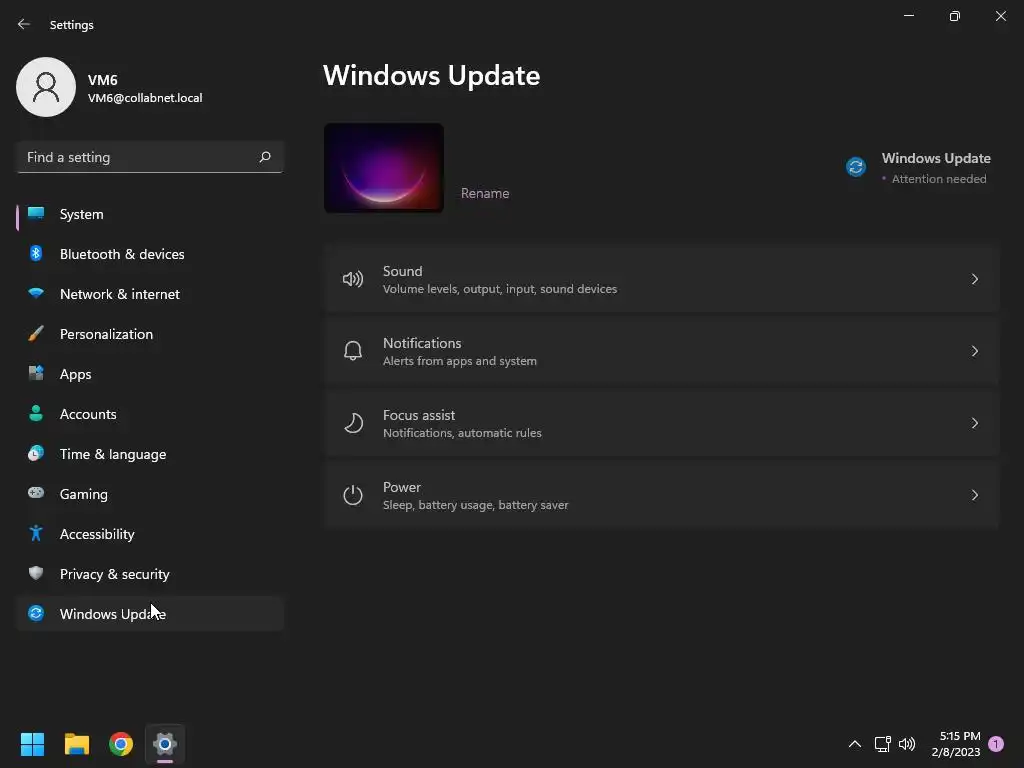Click the System monitor icon in the sidebar

pyautogui.click(x=36, y=214)
